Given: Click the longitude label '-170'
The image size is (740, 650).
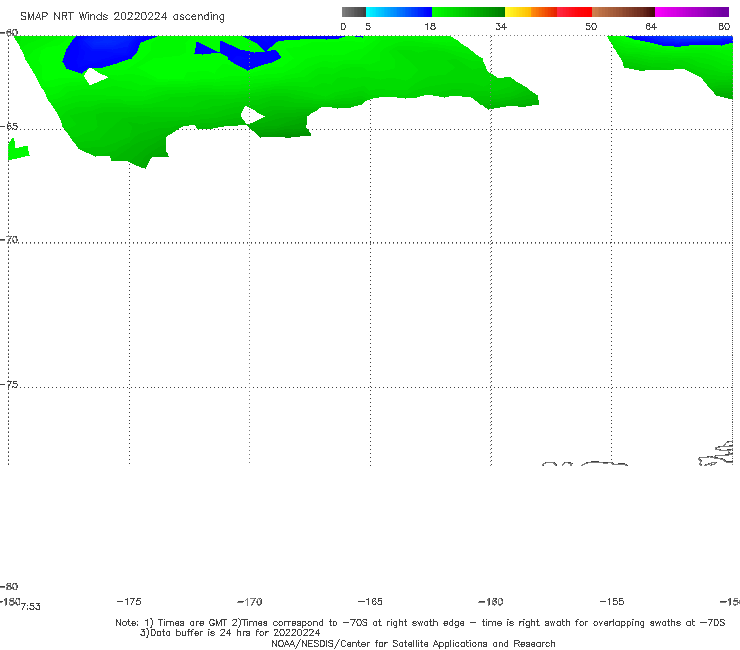Looking at the screenshot, I should [250, 601].
